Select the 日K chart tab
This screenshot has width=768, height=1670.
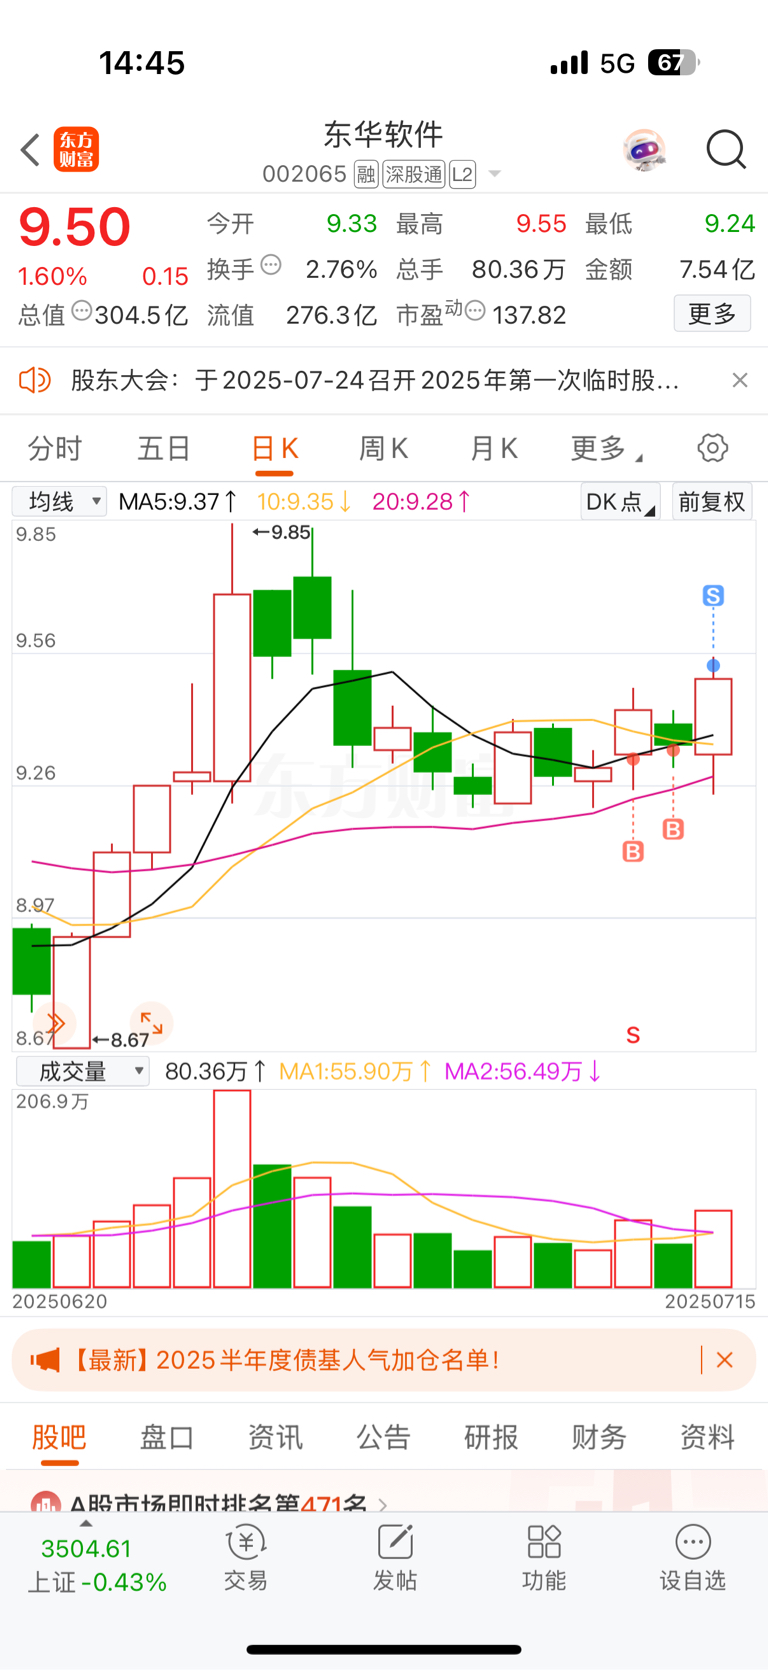(x=274, y=449)
